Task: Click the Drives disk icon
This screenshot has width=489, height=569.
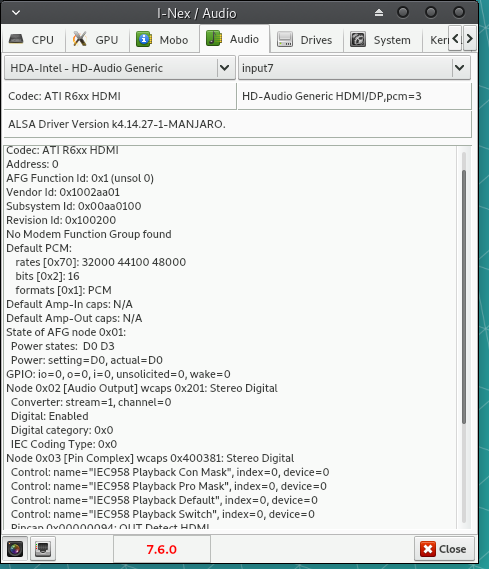Action: [x=285, y=39]
